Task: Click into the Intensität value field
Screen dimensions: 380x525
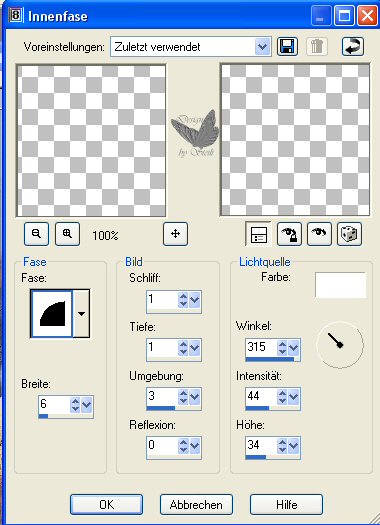Action: point(261,396)
